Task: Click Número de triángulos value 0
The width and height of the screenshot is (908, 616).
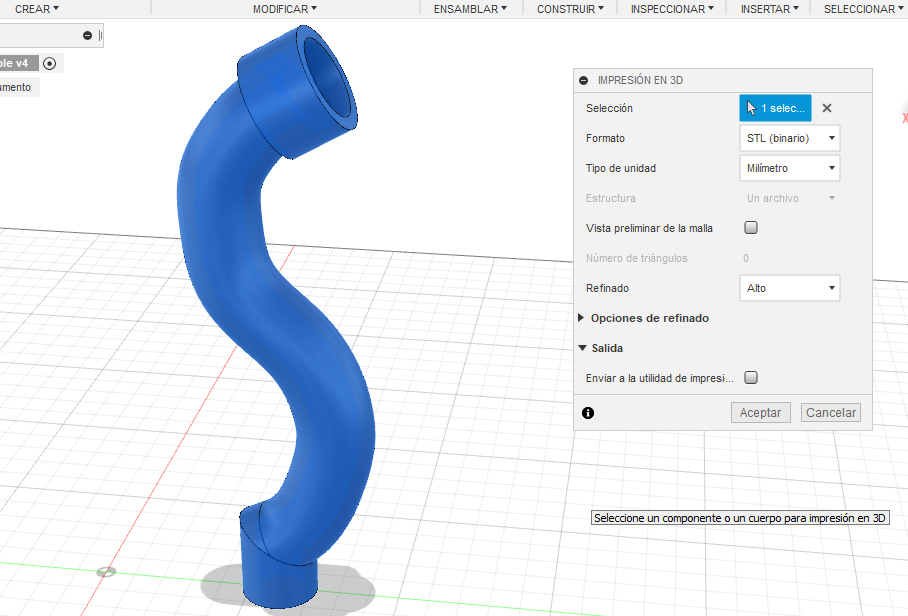Action: click(746, 258)
